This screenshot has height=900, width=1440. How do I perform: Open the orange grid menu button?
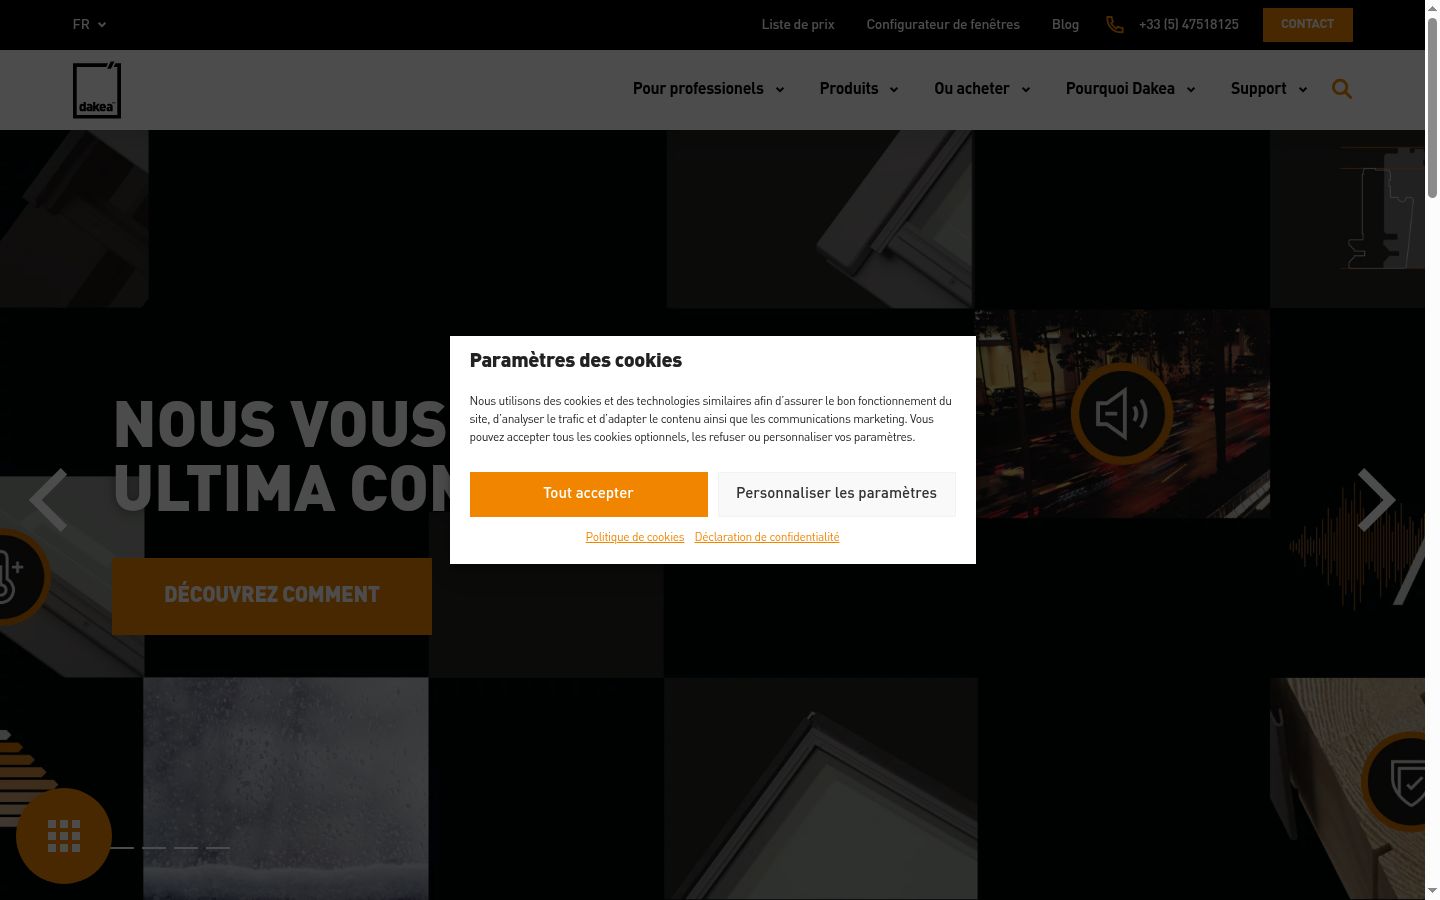[64, 836]
